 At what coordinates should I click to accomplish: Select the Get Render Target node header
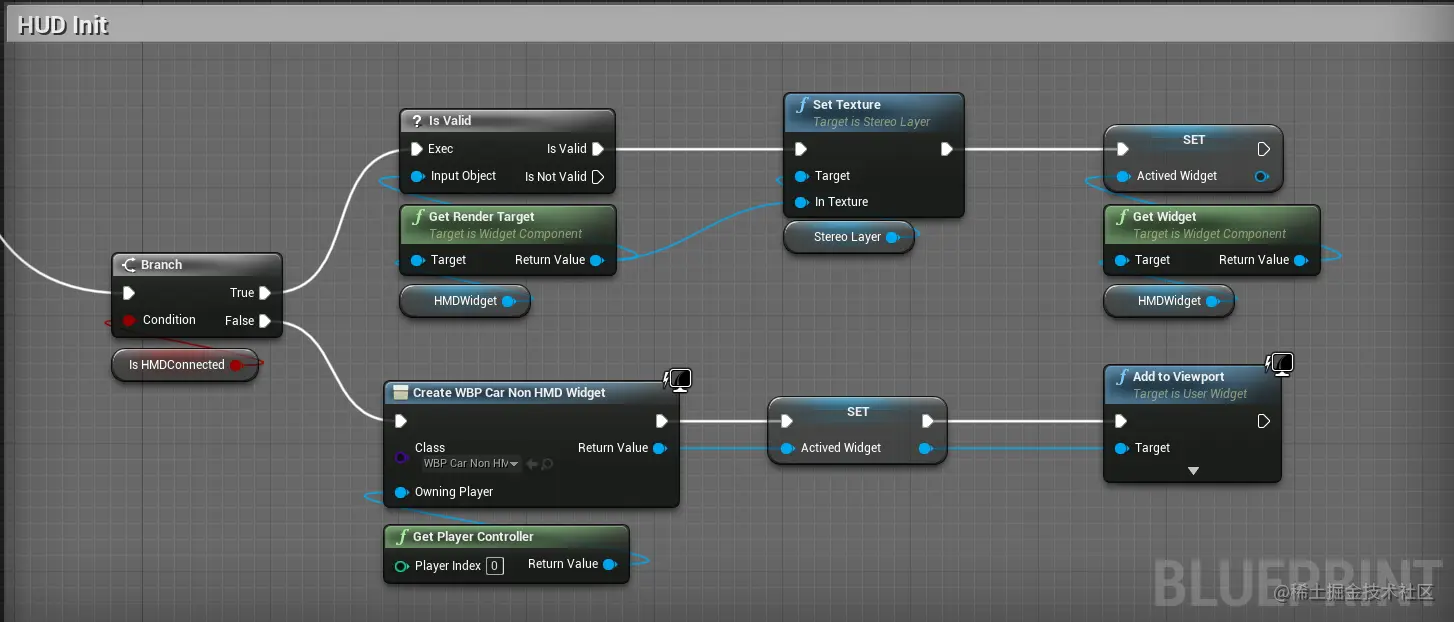click(508, 224)
